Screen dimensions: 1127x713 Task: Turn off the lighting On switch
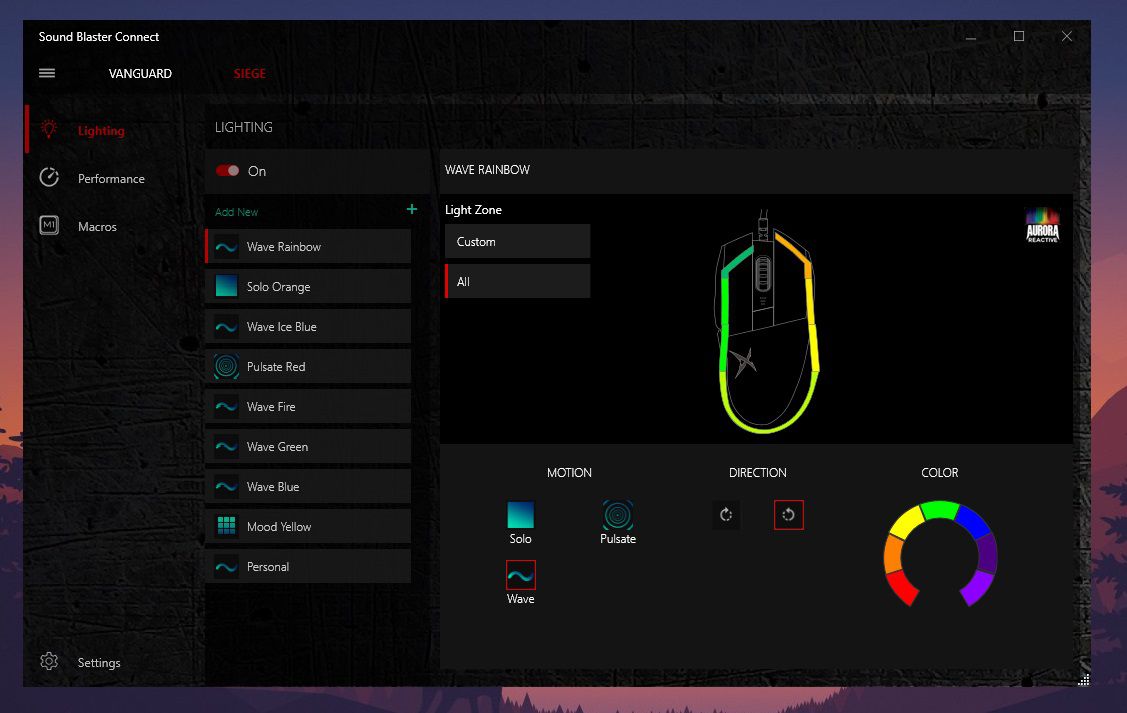(x=227, y=170)
